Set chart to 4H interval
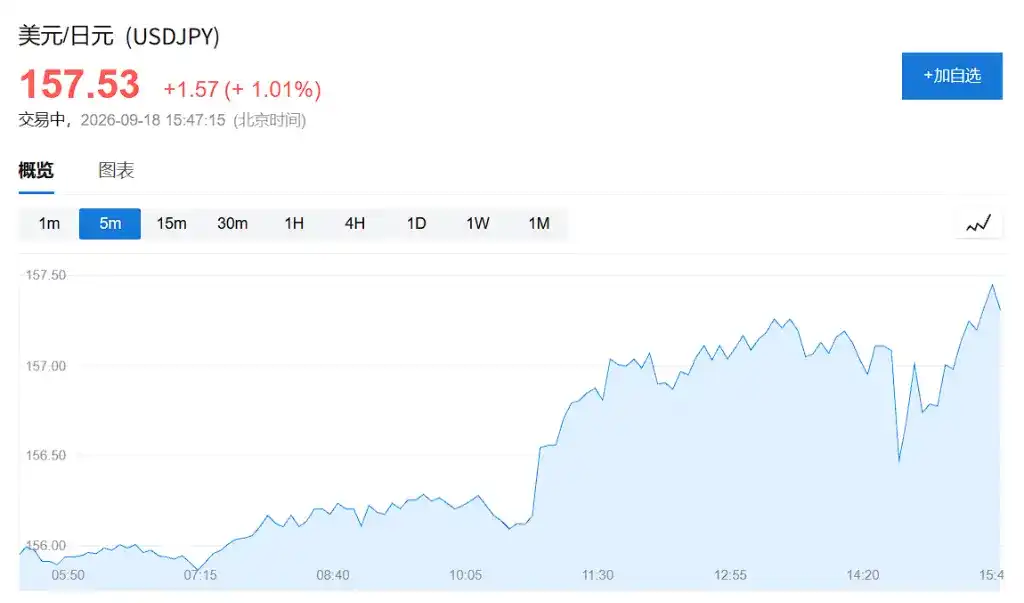Image resolution: width=1024 pixels, height=603 pixels. tap(355, 223)
